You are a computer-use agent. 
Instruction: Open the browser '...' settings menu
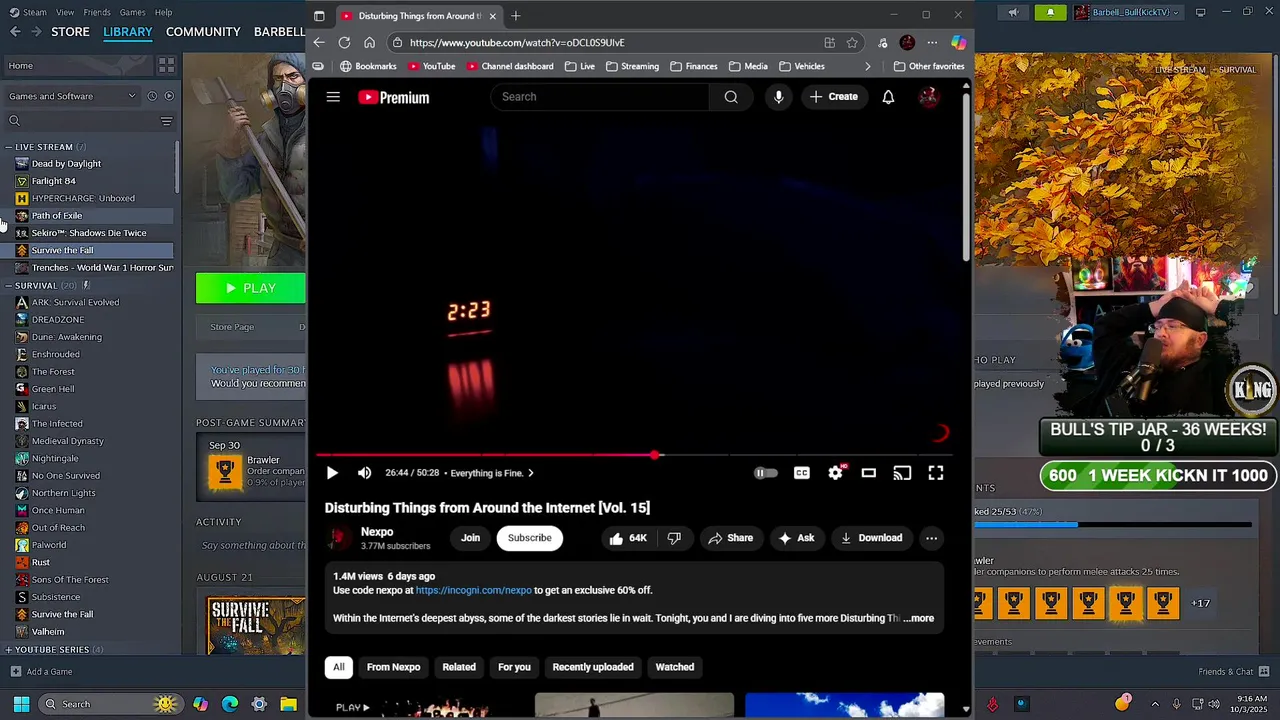(x=932, y=43)
